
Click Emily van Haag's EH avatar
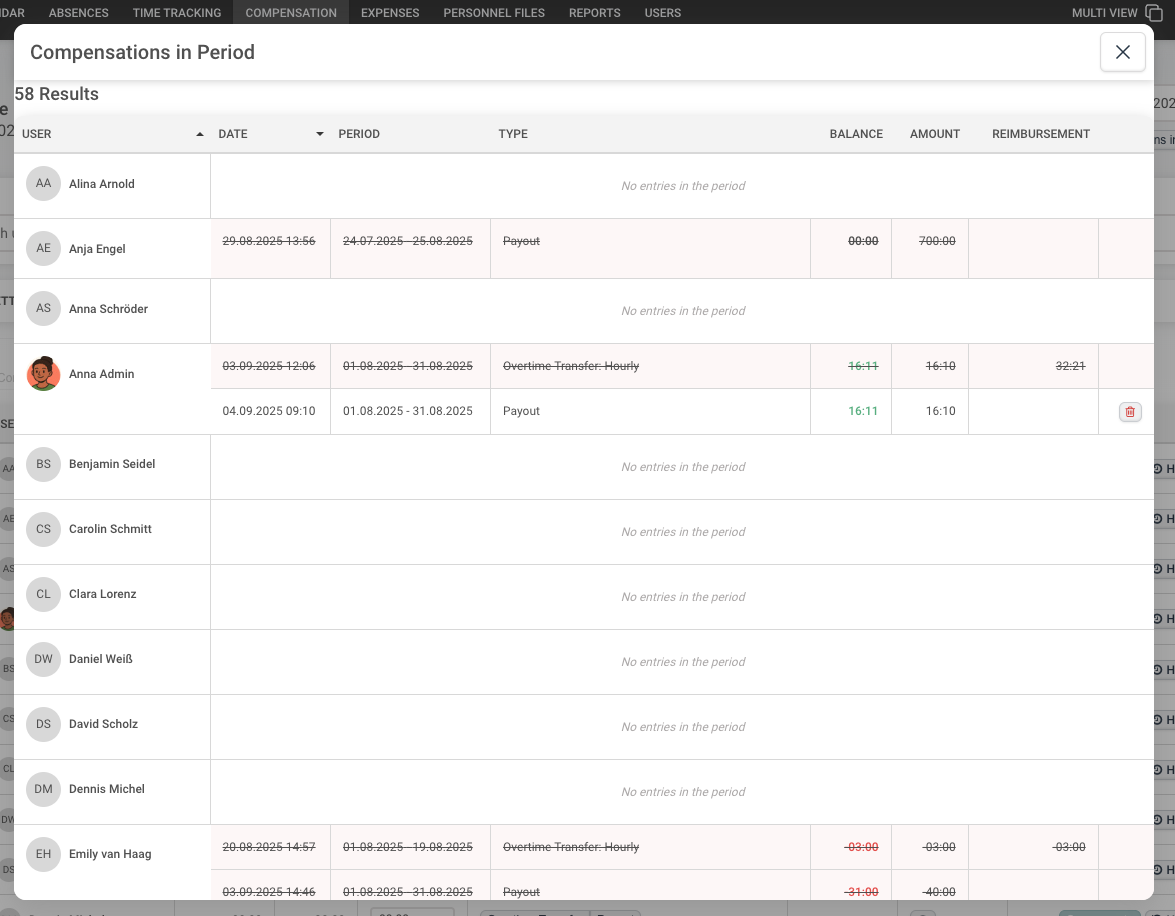tap(43, 855)
